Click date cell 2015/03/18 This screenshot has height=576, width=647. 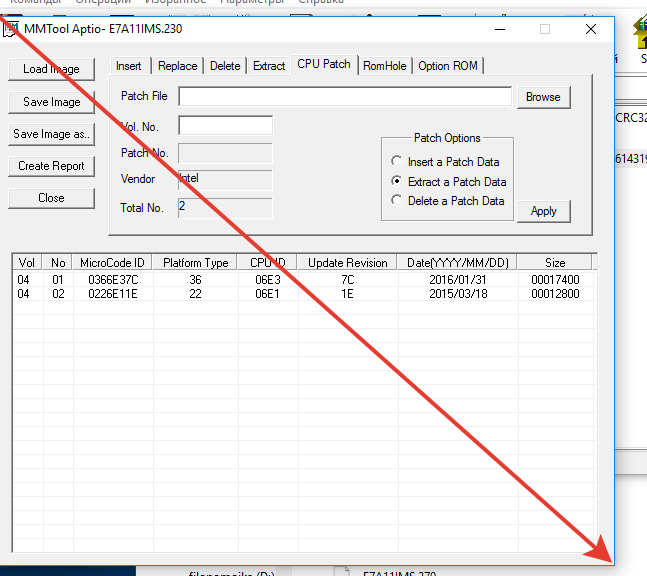tap(458, 294)
